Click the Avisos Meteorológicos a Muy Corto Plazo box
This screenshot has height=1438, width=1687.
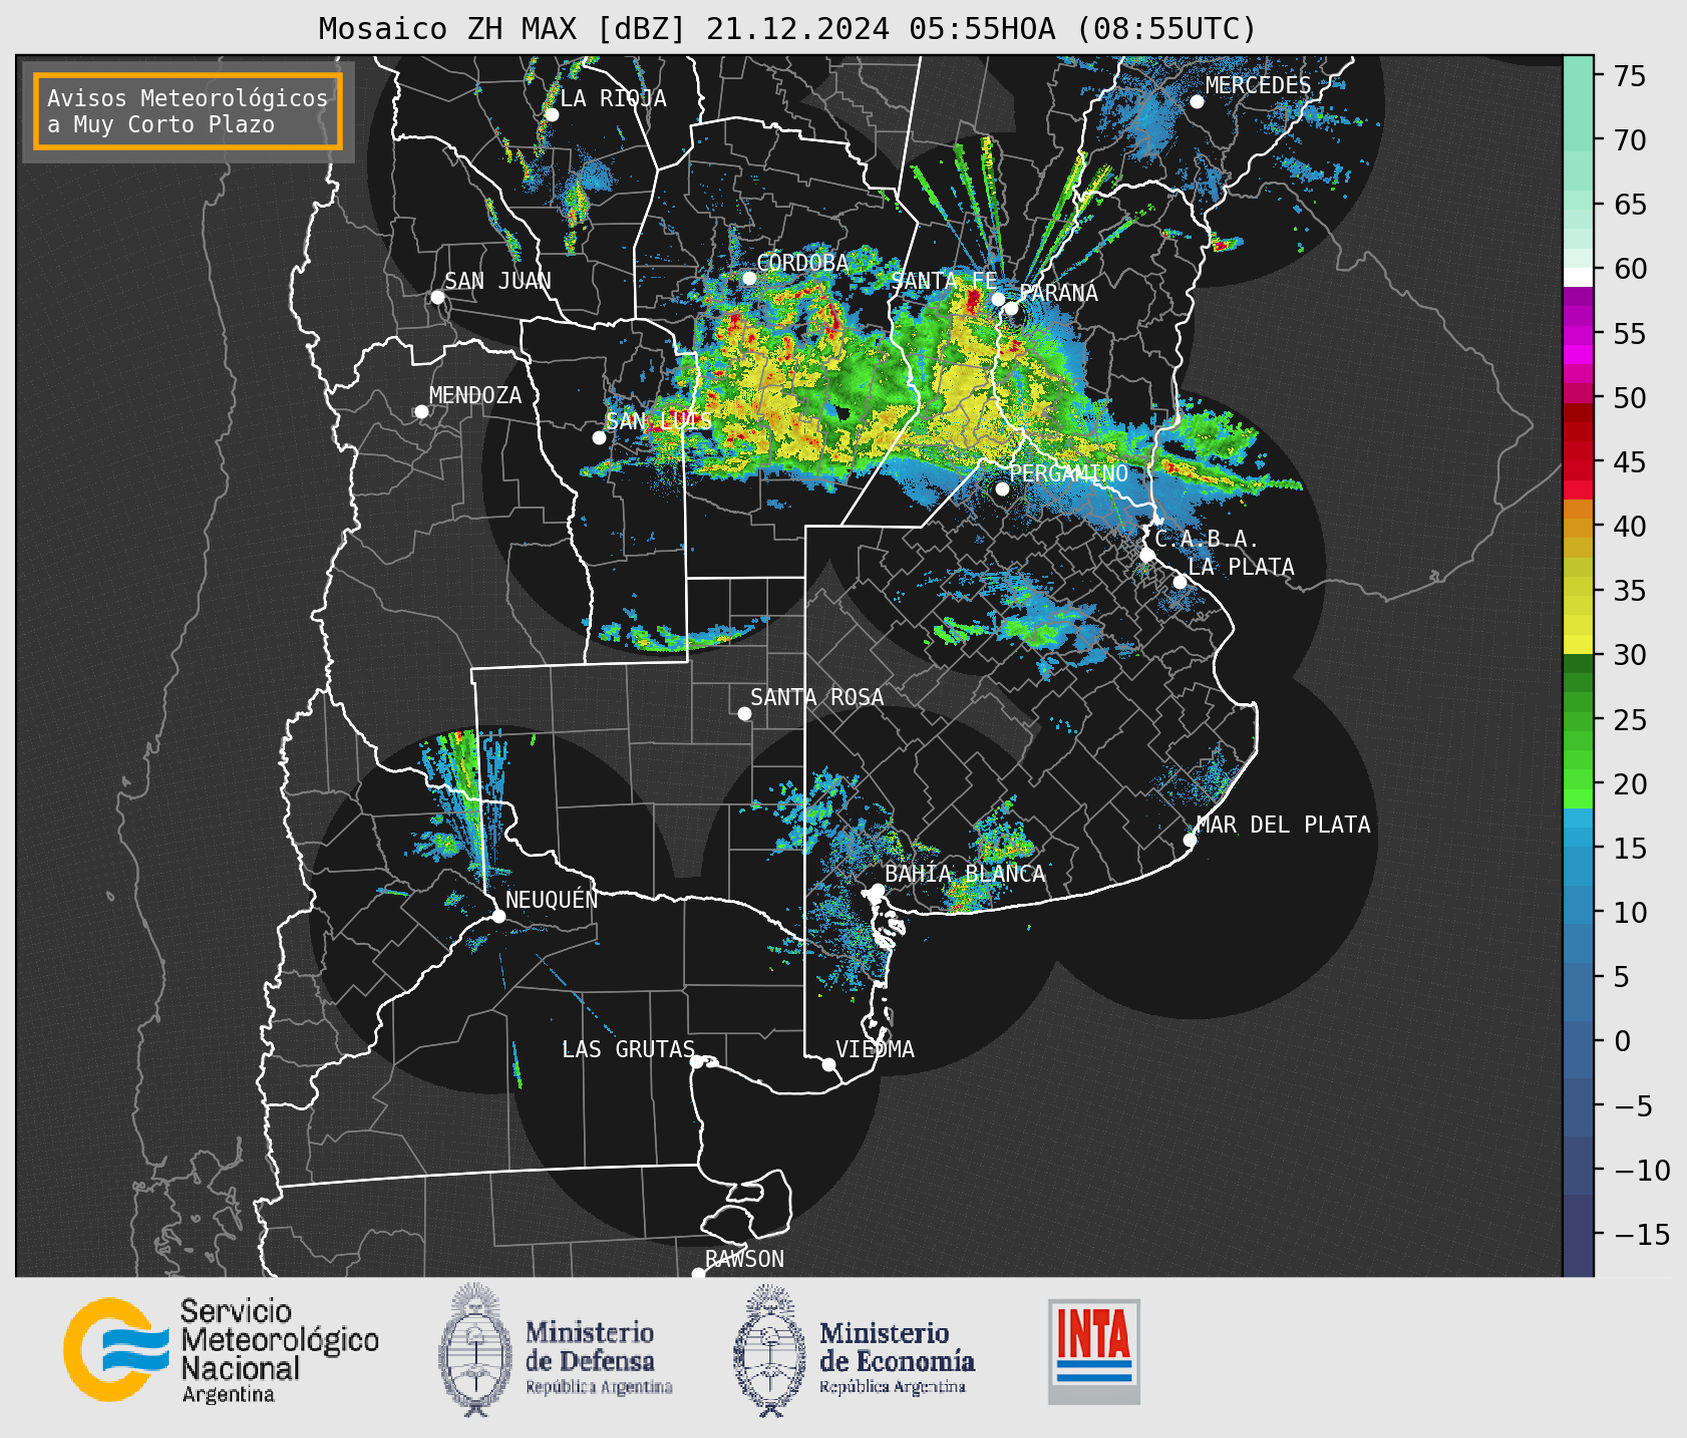(x=188, y=111)
